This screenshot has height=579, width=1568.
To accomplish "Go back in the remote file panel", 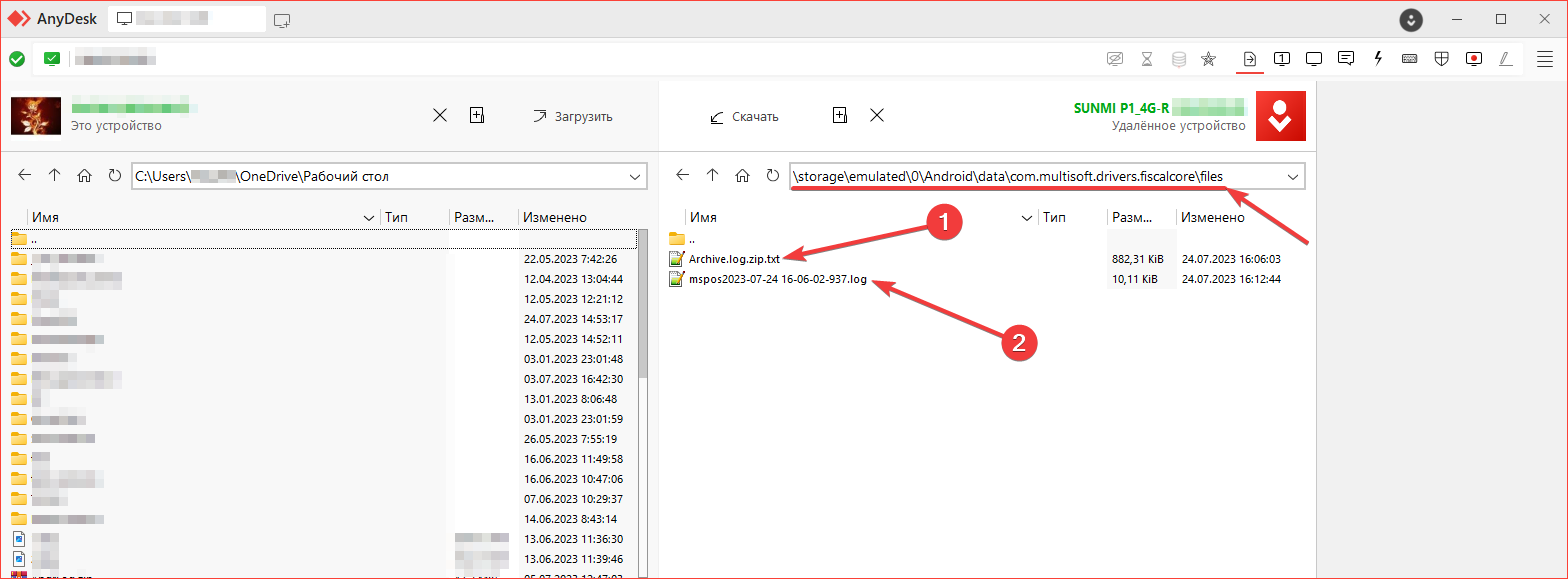I will (x=683, y=175).
